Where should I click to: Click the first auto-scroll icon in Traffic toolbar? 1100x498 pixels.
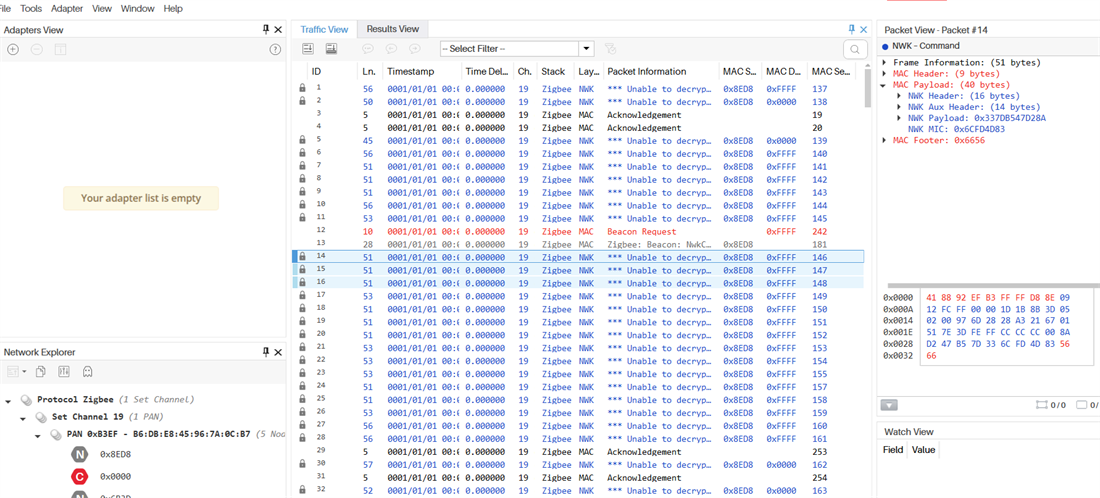coord(307,48)
